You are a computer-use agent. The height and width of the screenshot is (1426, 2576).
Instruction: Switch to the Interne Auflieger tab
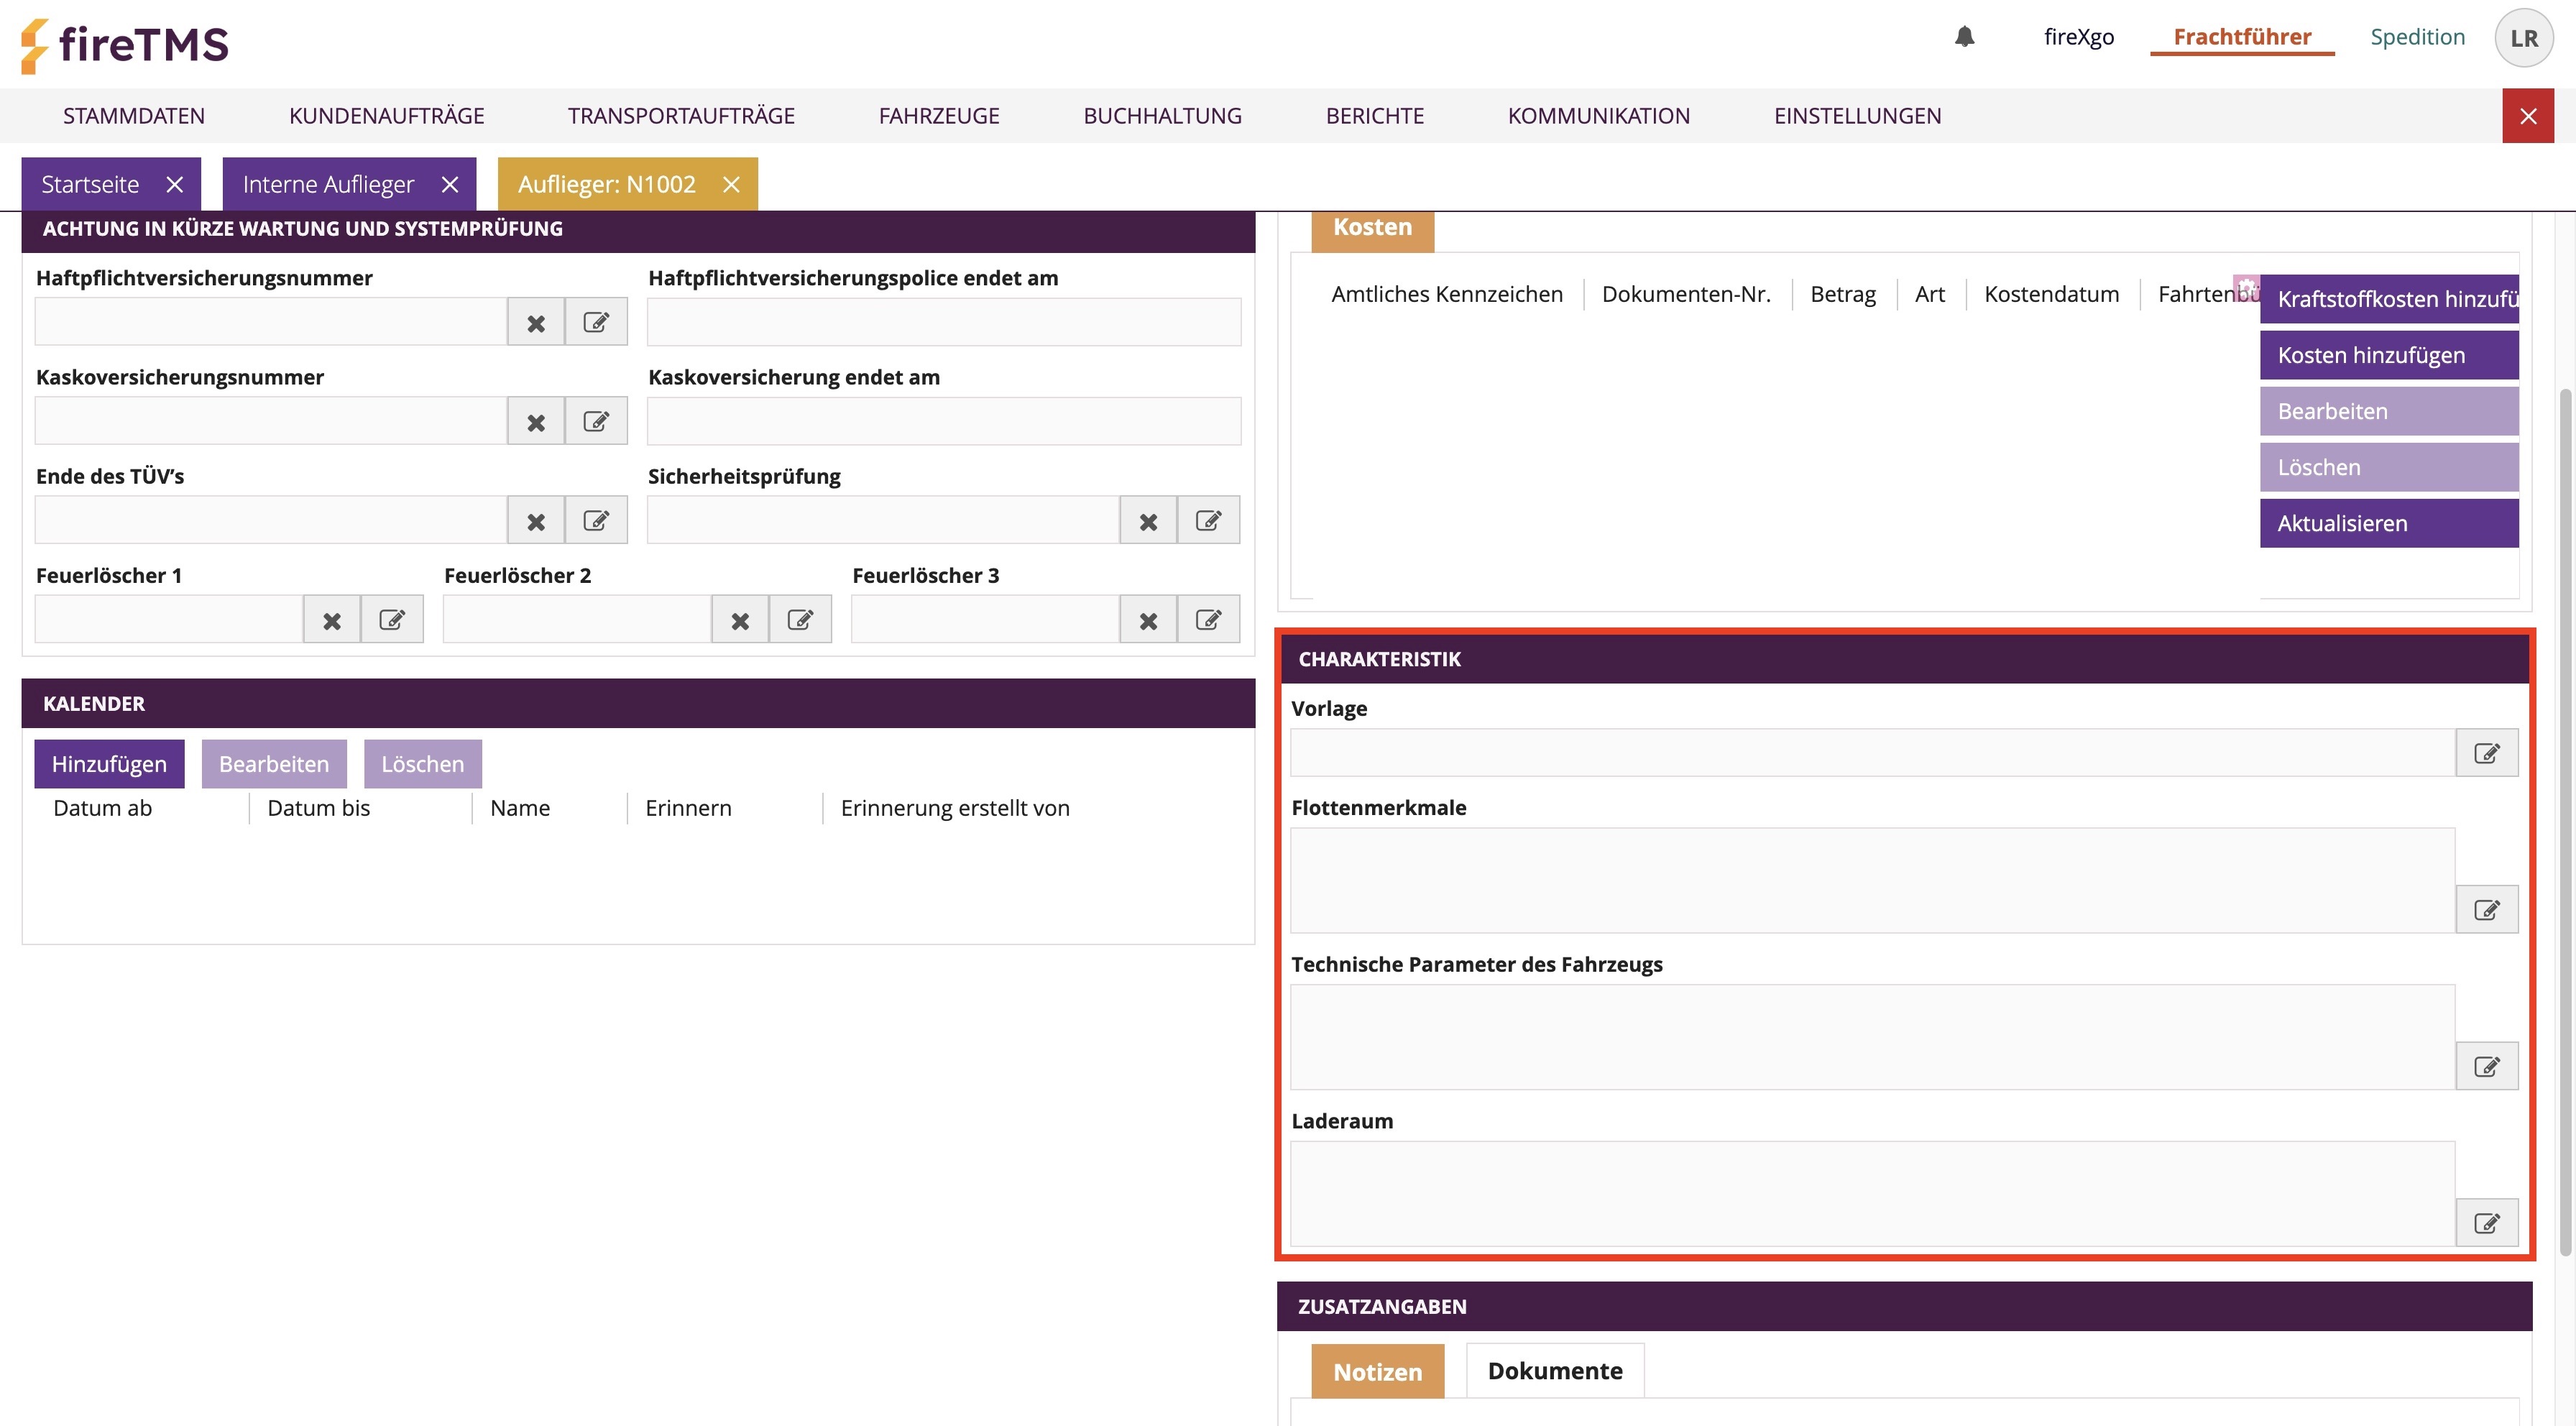pyautogui.click(x=328, y=184)
